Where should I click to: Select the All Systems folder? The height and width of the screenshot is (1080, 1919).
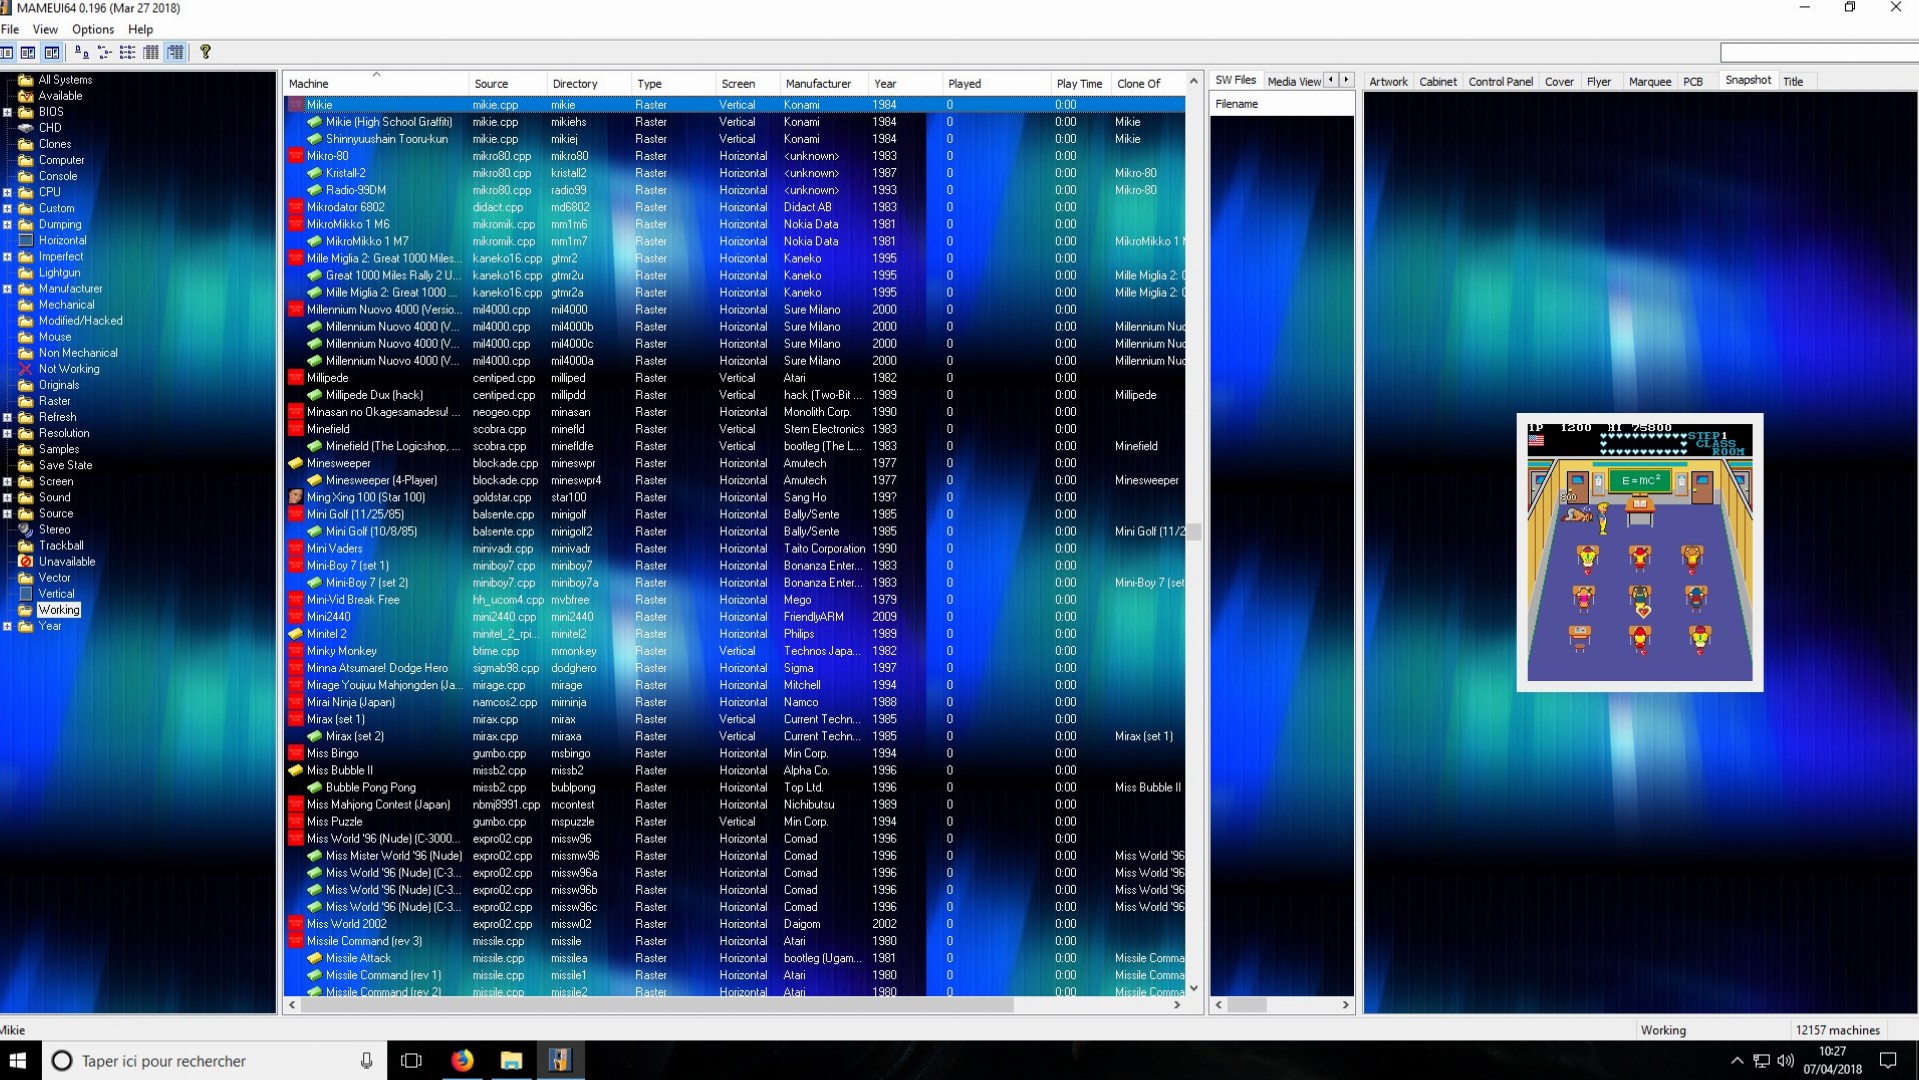pos(64,80)
